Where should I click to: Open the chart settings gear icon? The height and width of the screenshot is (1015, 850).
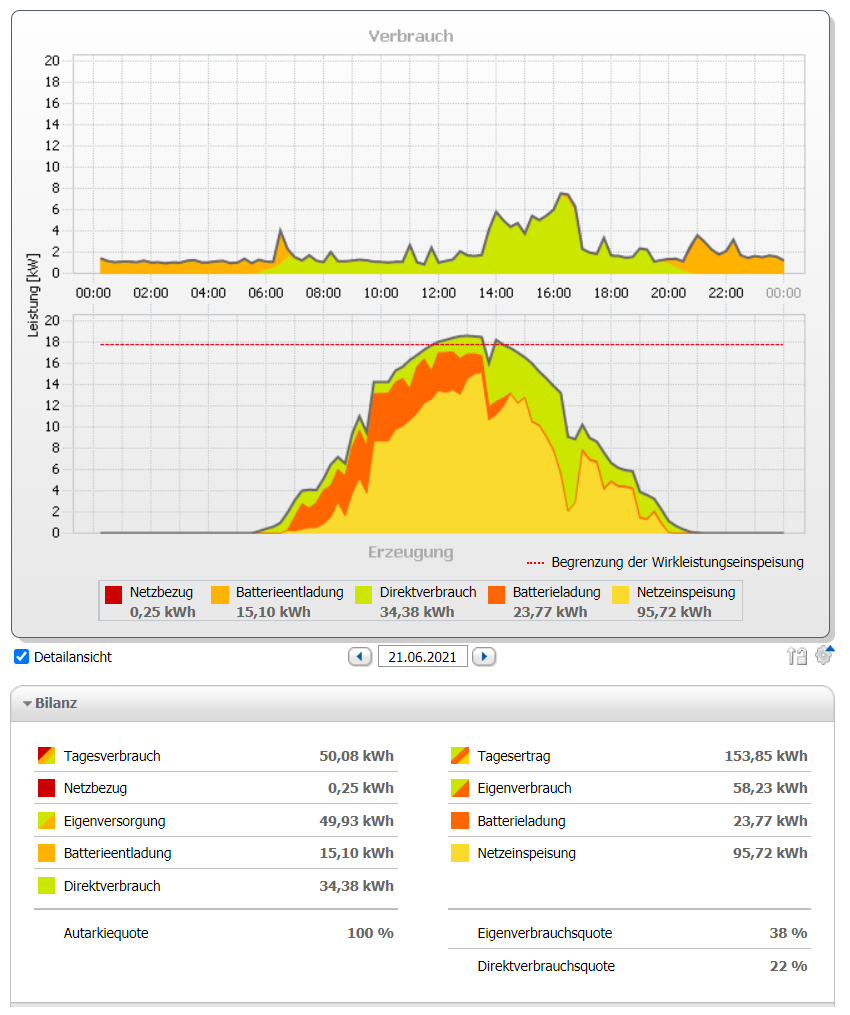click(824, 656)
